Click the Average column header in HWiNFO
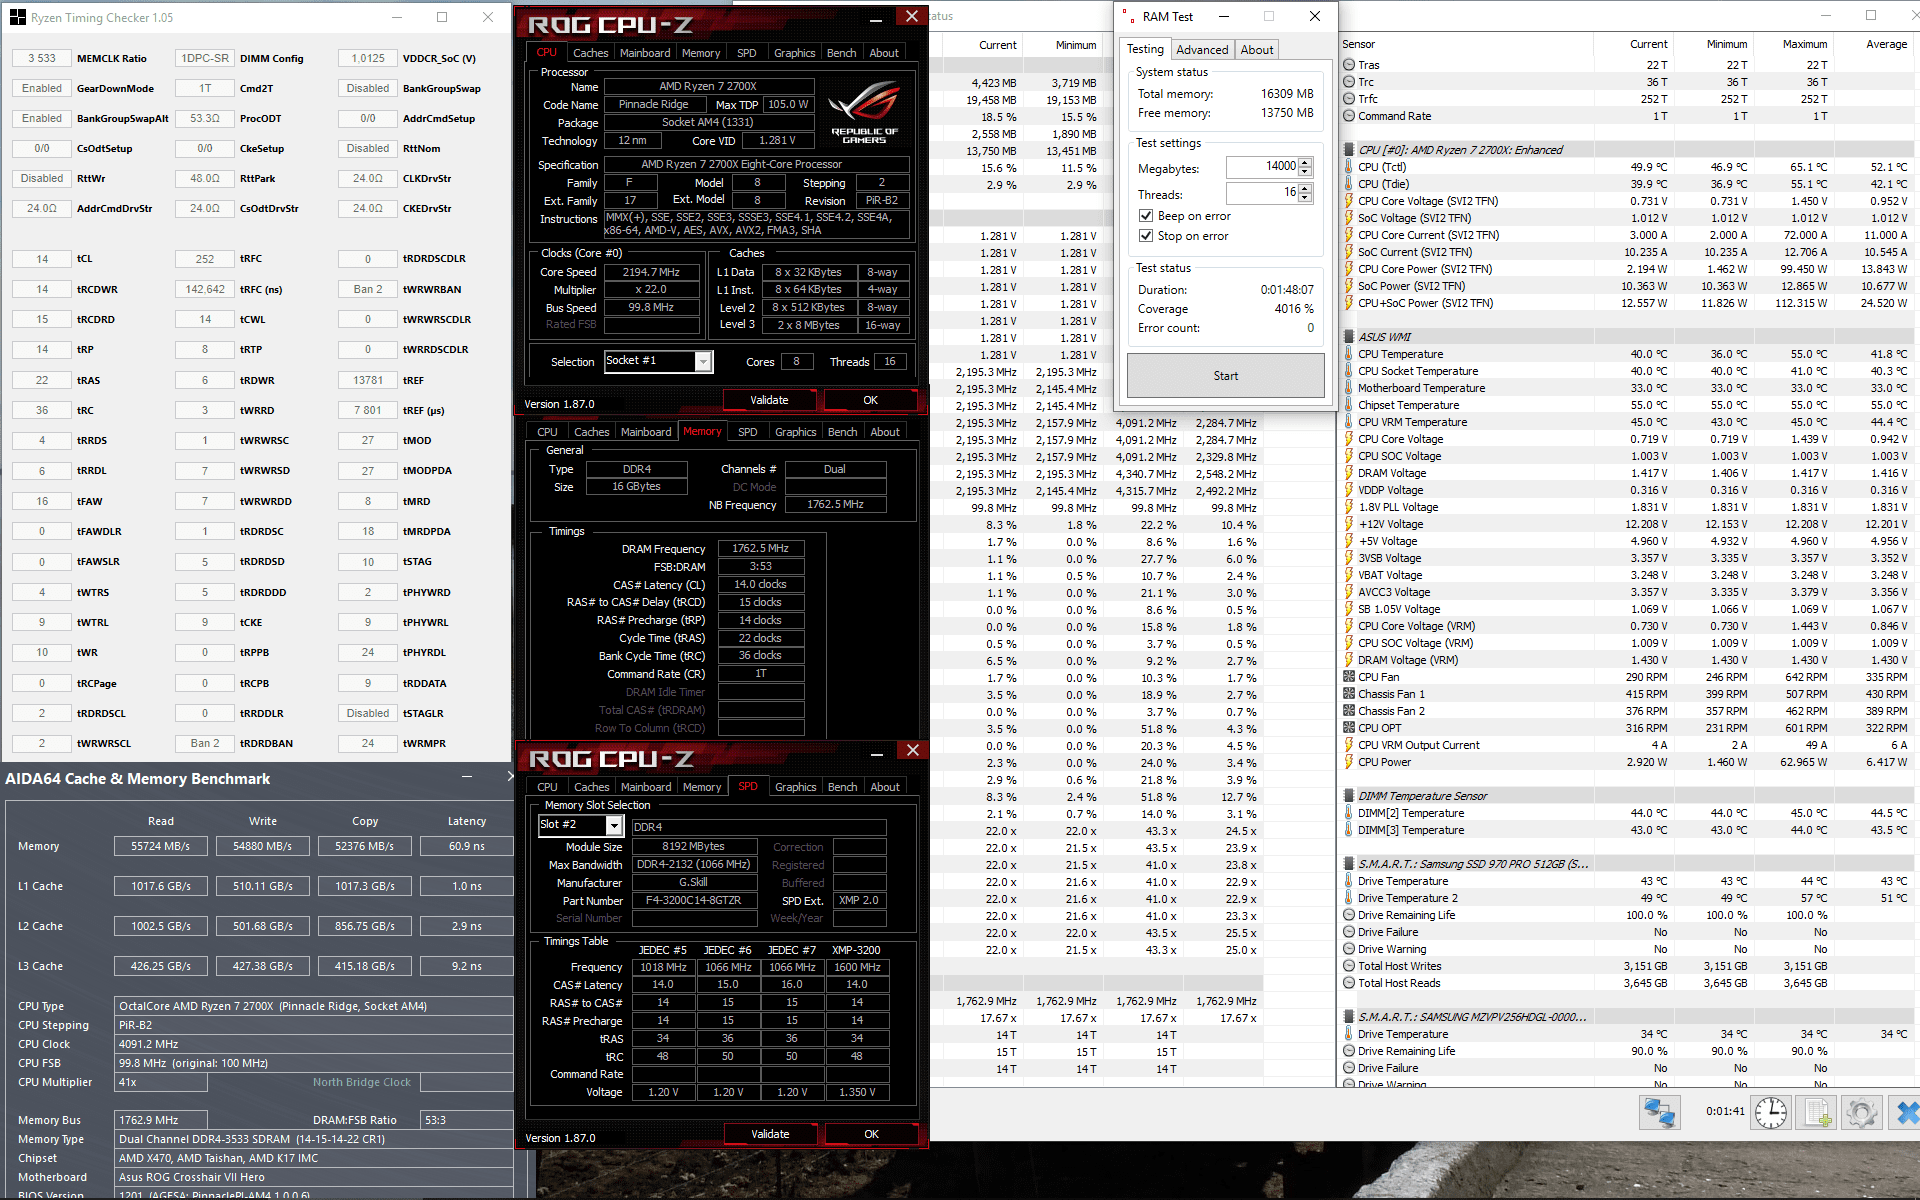This screenshot has width=1920, height=1200. (1885, 44)
